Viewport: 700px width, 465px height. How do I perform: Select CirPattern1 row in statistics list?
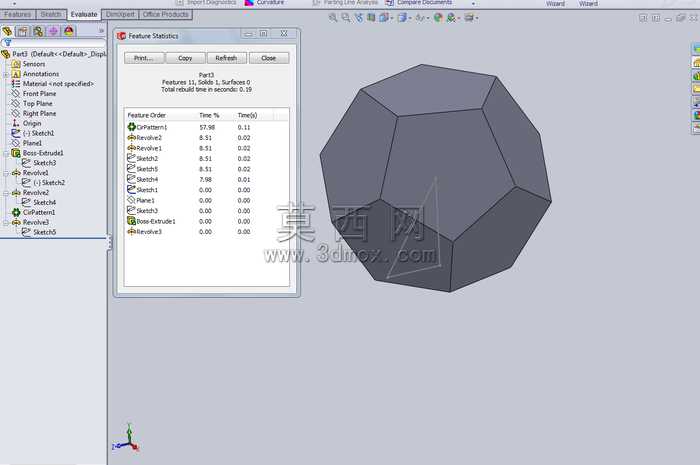206,127
